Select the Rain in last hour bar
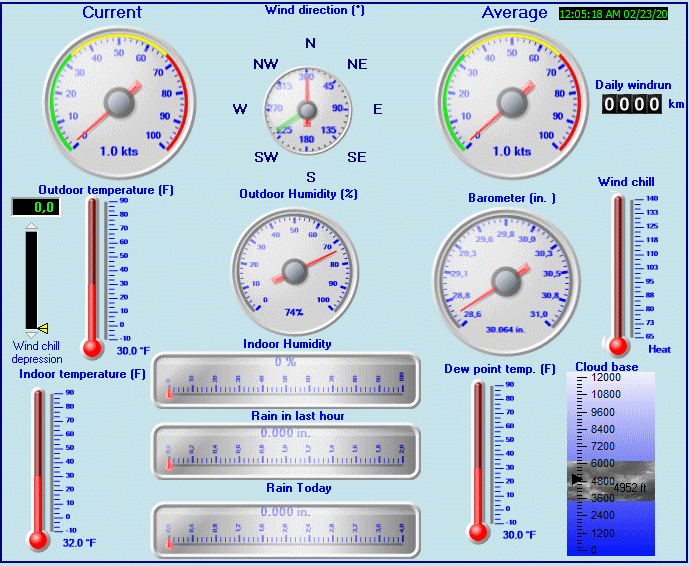Screen dimensions: 690x566 [x=286, y=451]
